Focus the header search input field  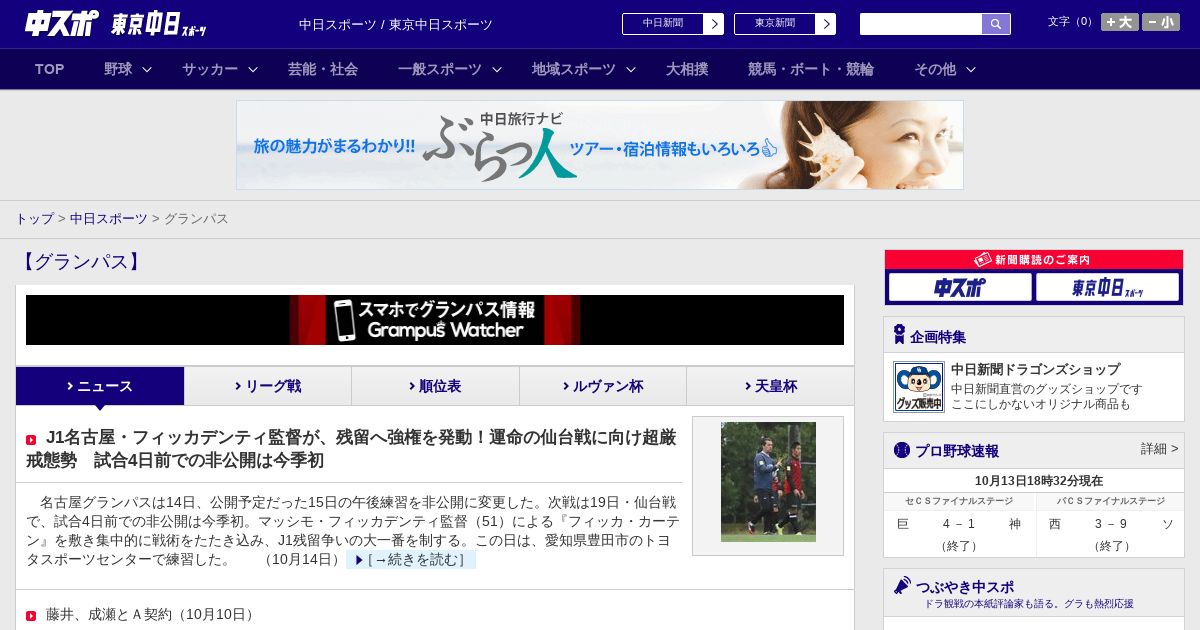pyautogui.click(x=921, y=24)
